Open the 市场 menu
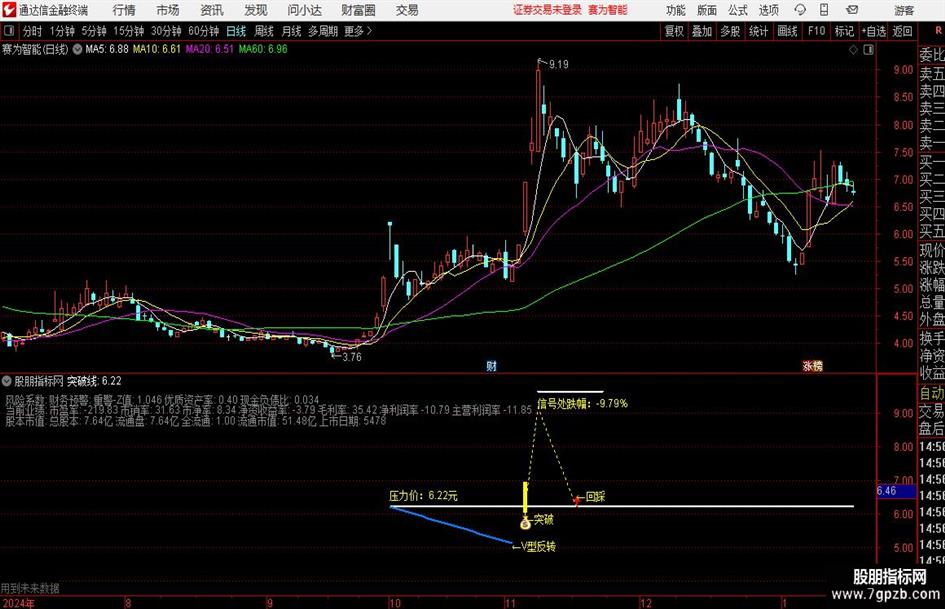Image resolution: width=945 pixels, height=609 pixels. coord(168,10)
